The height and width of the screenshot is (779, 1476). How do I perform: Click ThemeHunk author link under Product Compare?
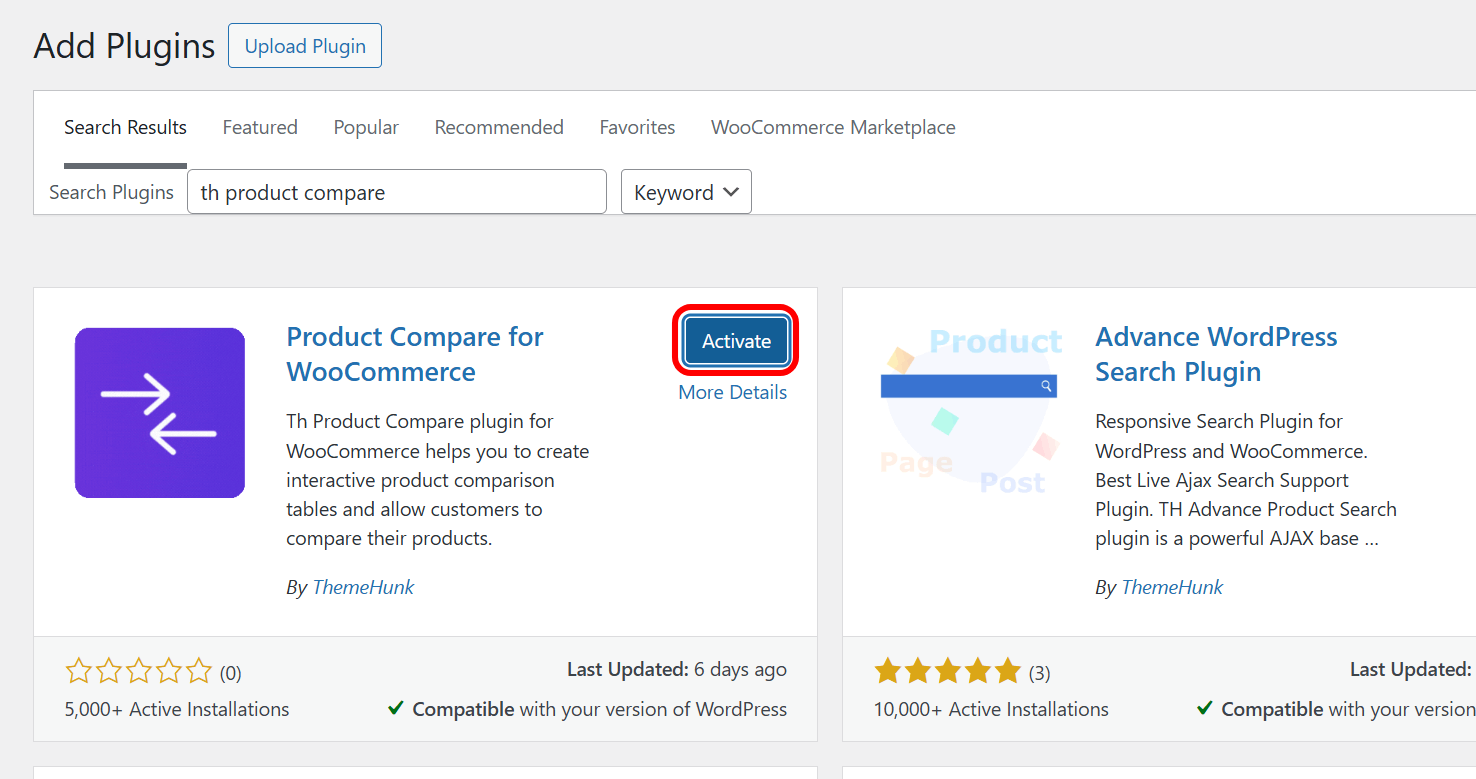coord(363,587)
